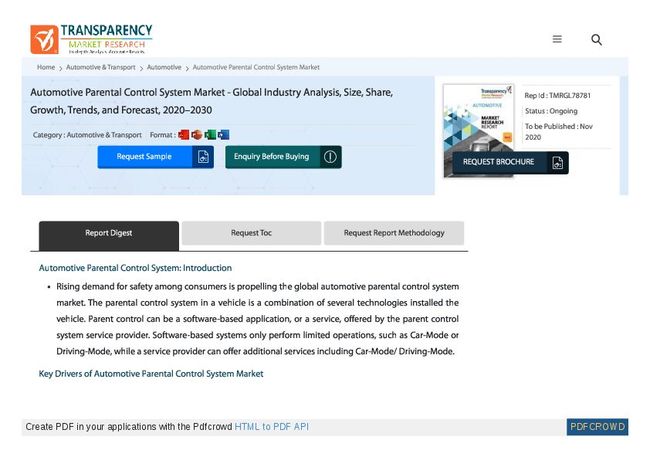
Task: Click Category: Automotive & Transport text
Action: pos(87,135)
